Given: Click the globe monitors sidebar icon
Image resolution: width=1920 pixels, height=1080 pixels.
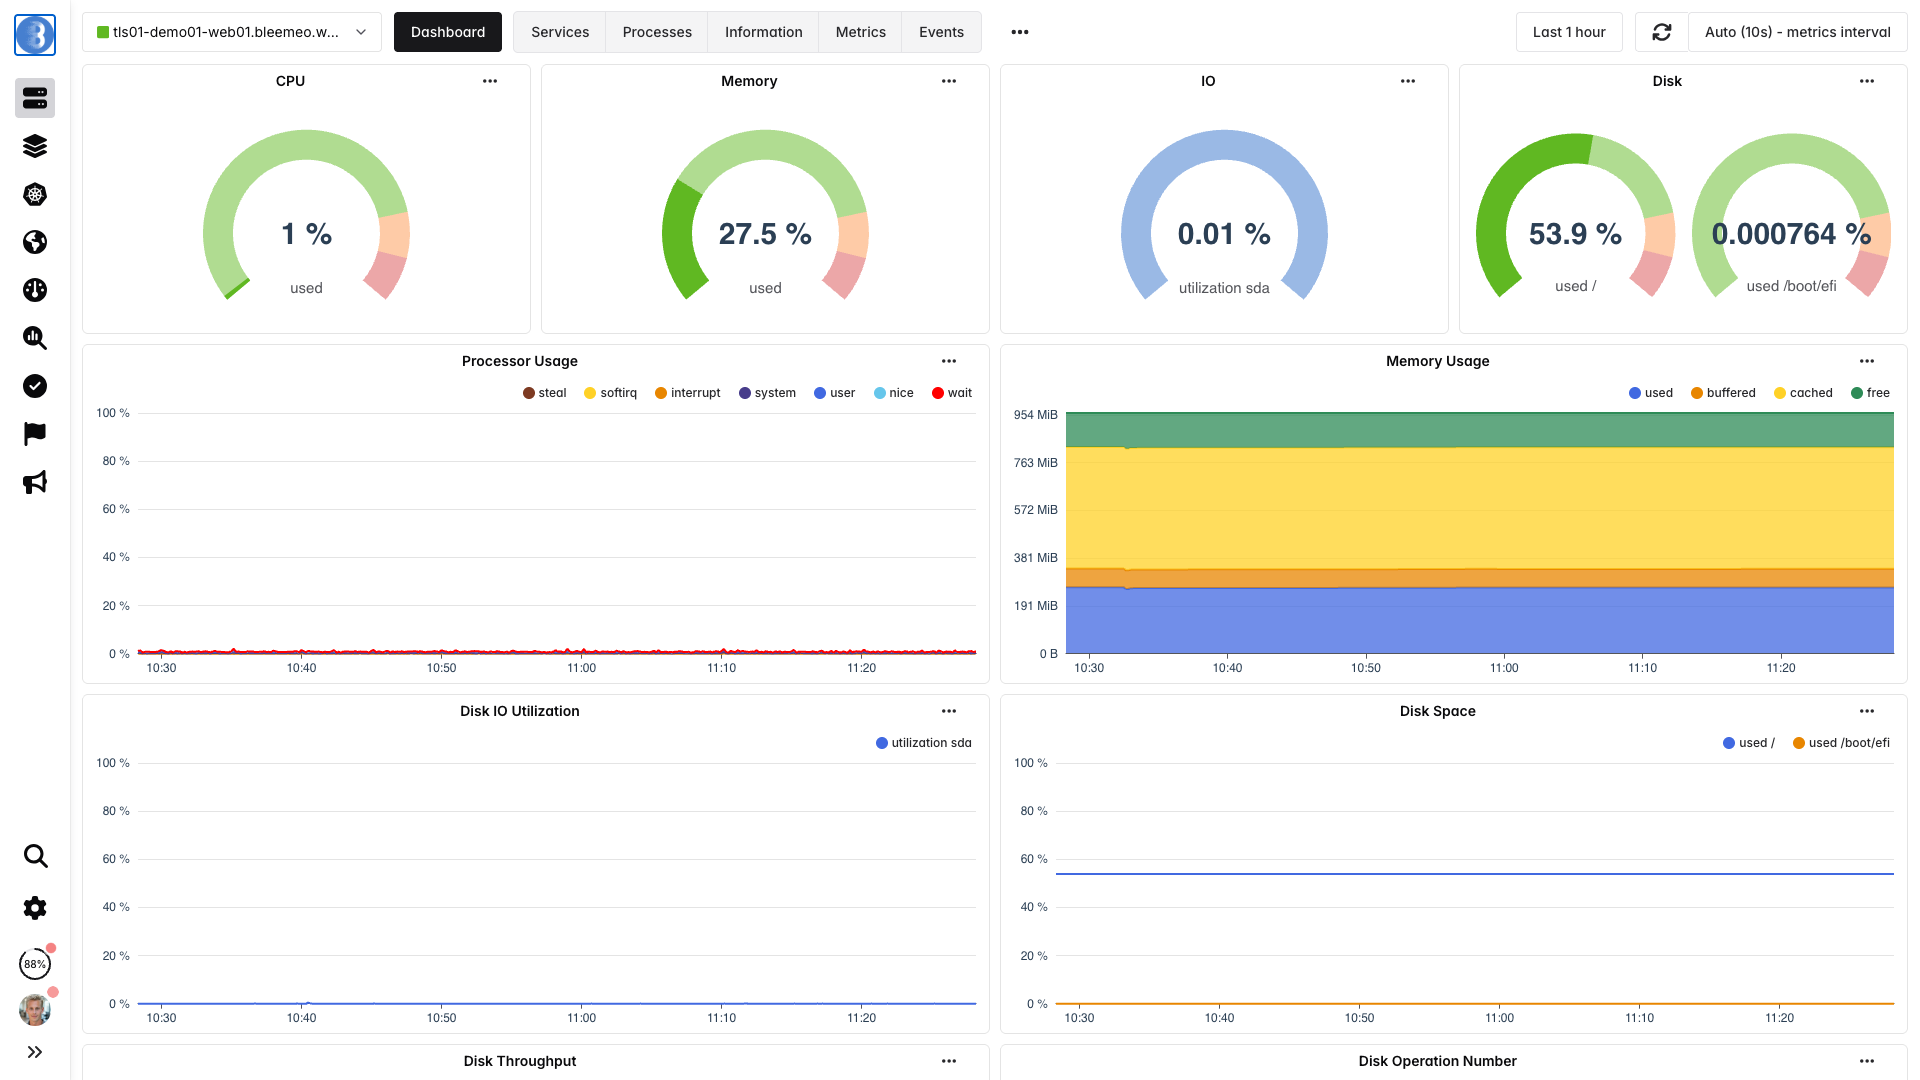Looking at the screenshot, I should (35, 242).
